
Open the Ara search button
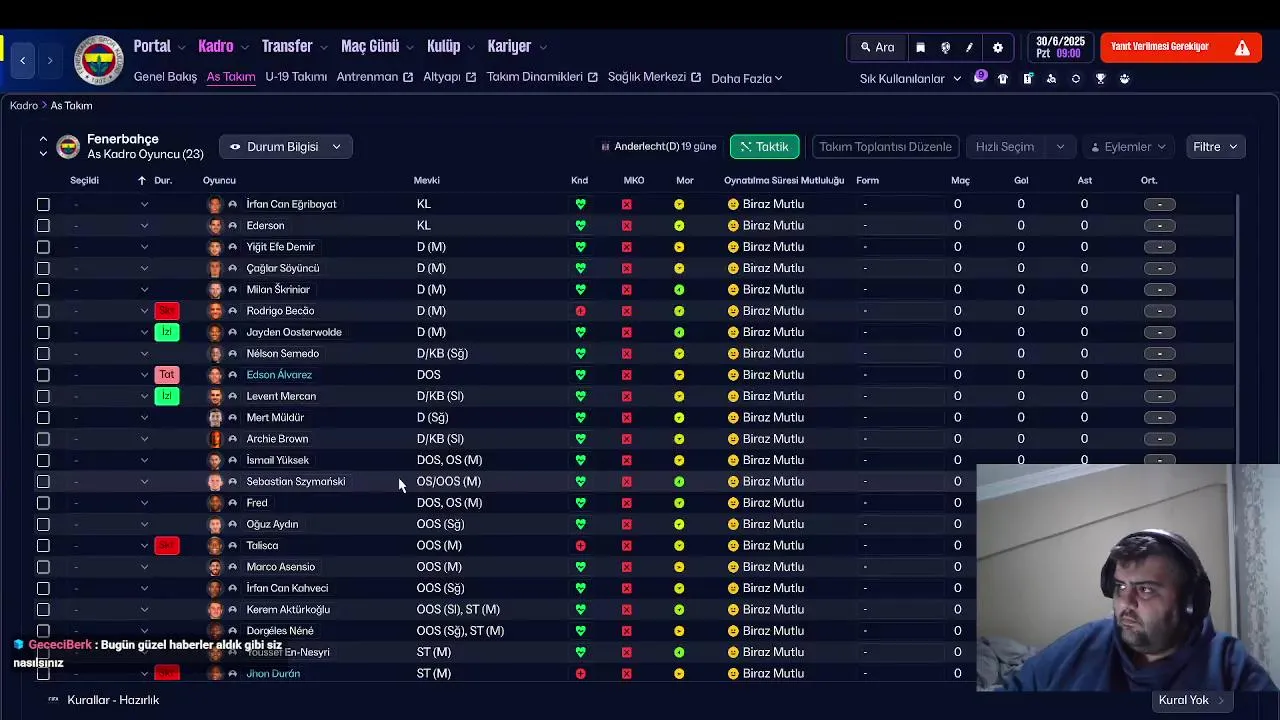point(877,47)
